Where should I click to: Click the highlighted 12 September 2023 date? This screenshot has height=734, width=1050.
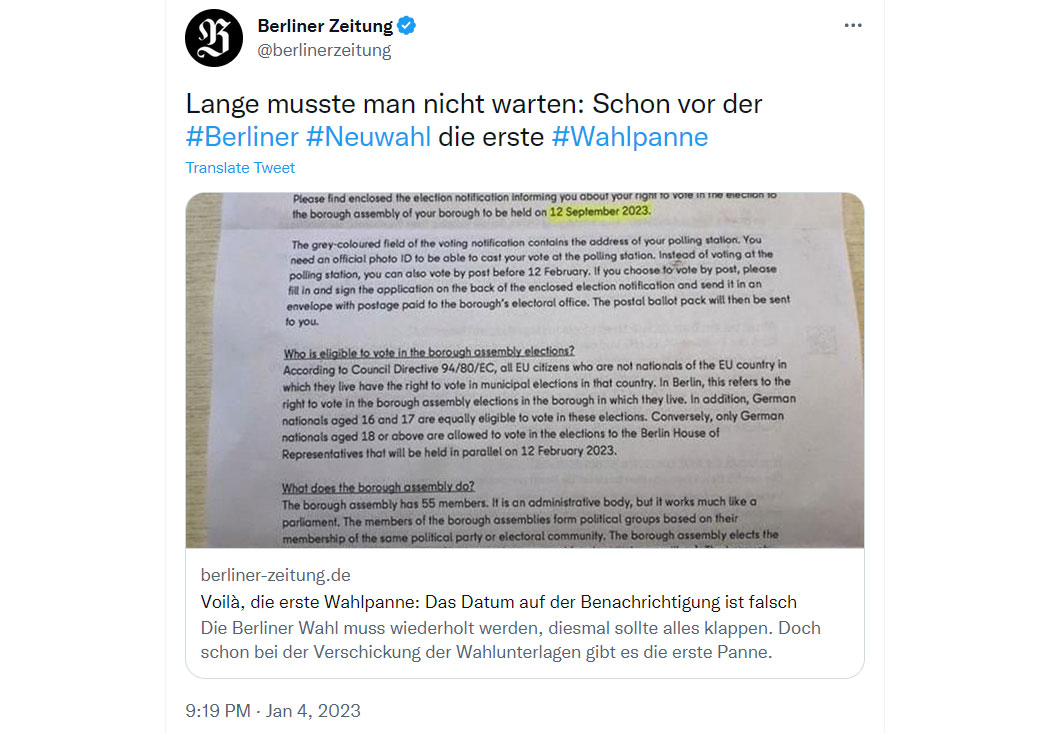pos(600,212)
